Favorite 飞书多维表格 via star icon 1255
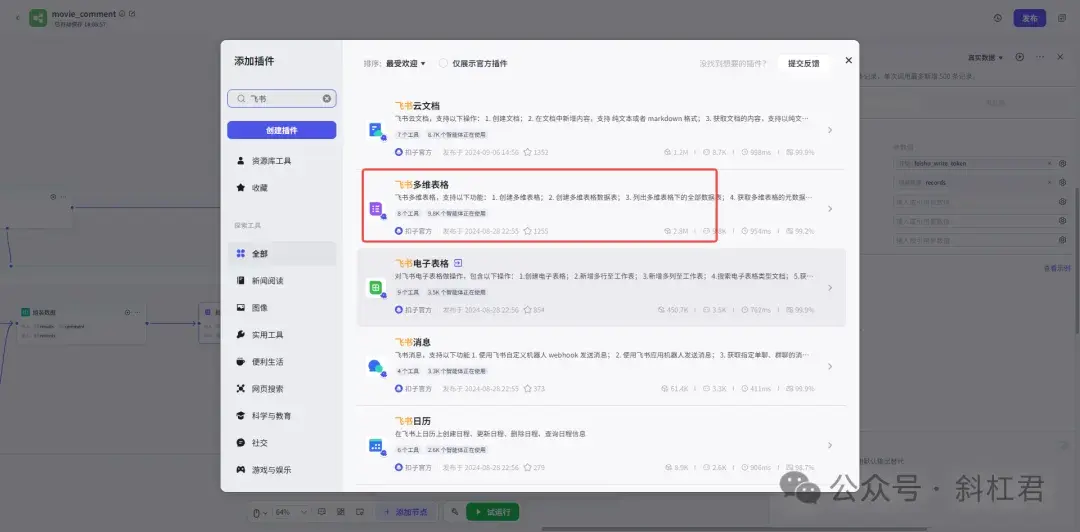 coord(528,231)
